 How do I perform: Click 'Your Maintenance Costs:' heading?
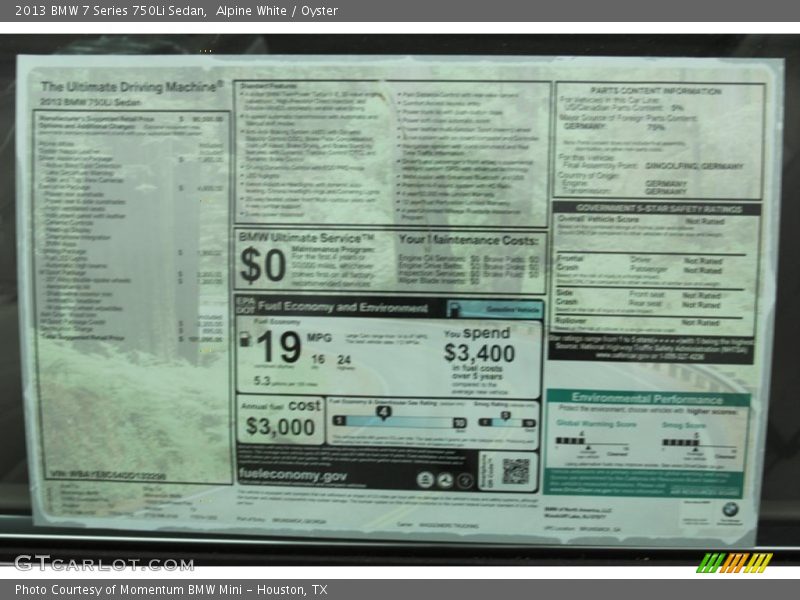click(468, 240)
